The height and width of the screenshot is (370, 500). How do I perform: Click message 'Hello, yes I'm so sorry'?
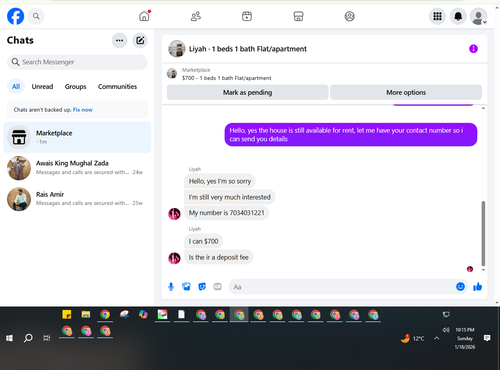tap(220, 181)
